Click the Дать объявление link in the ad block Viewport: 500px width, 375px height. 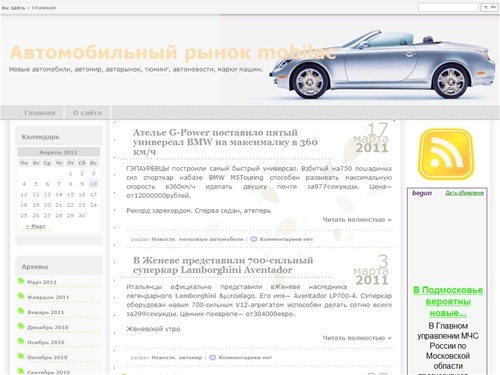pyautogui.click(x=464, y=193)
